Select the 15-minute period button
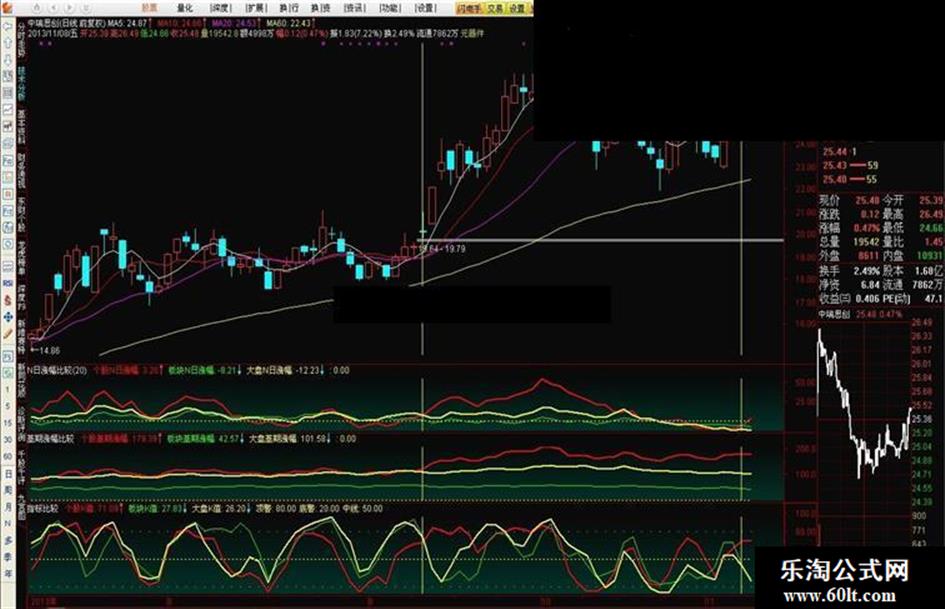This screenshot has height=609, width=945. click(x=8, y=423)
